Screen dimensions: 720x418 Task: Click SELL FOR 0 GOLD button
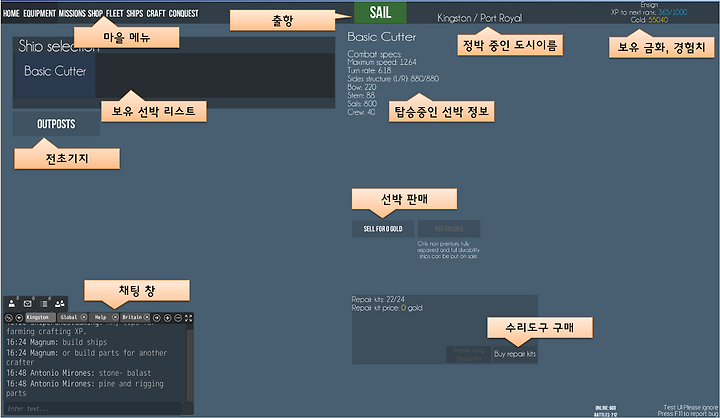point(383,229)
